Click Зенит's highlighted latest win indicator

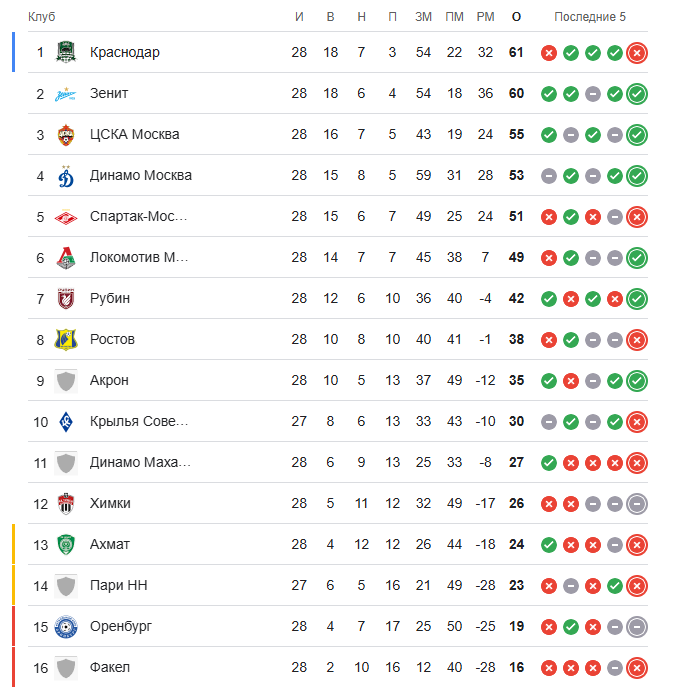[x=637, y=94]
